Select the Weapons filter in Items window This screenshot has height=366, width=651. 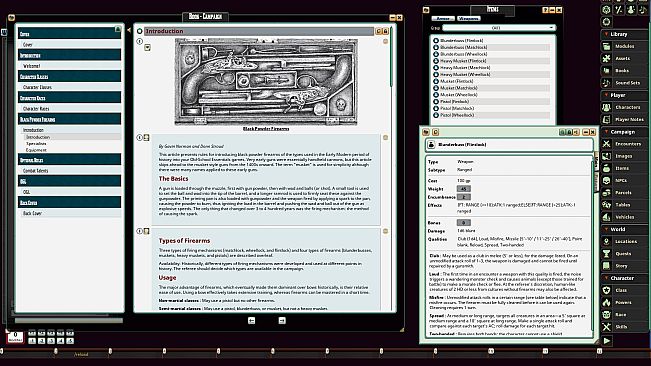pyautogui.click(x=469, y=19)
